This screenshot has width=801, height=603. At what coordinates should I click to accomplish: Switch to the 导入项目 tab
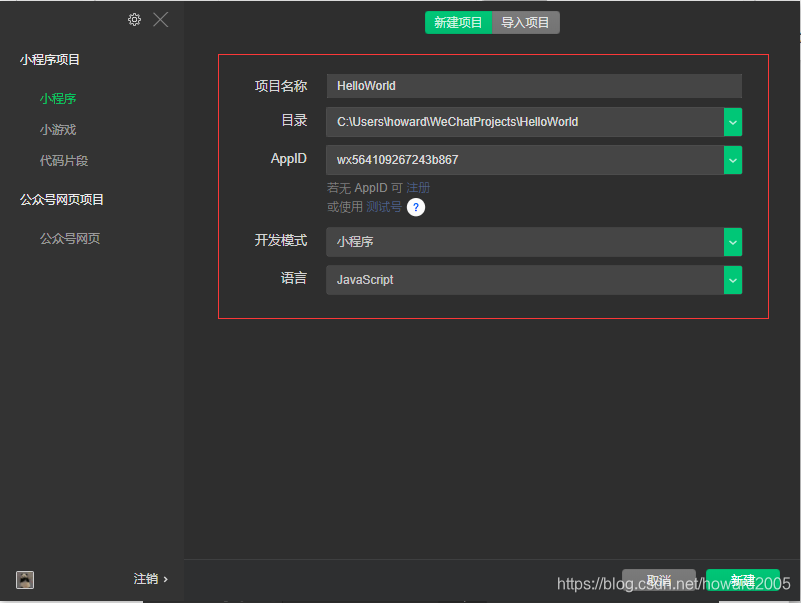coord(526,22)
